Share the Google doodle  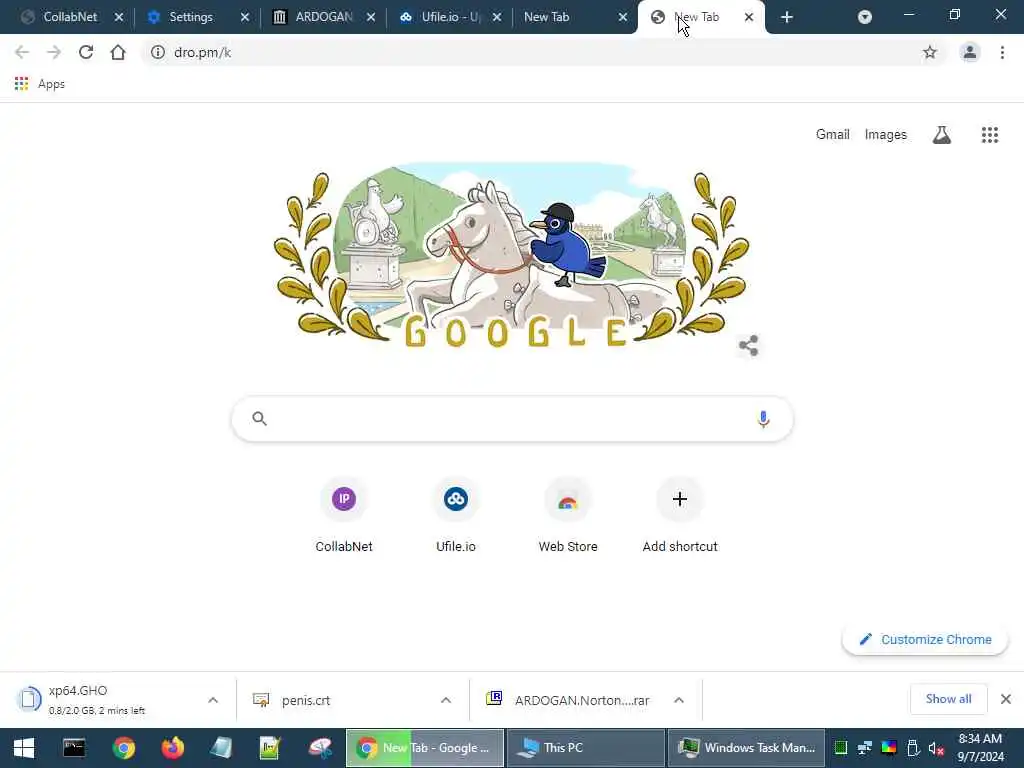[748, 345]
